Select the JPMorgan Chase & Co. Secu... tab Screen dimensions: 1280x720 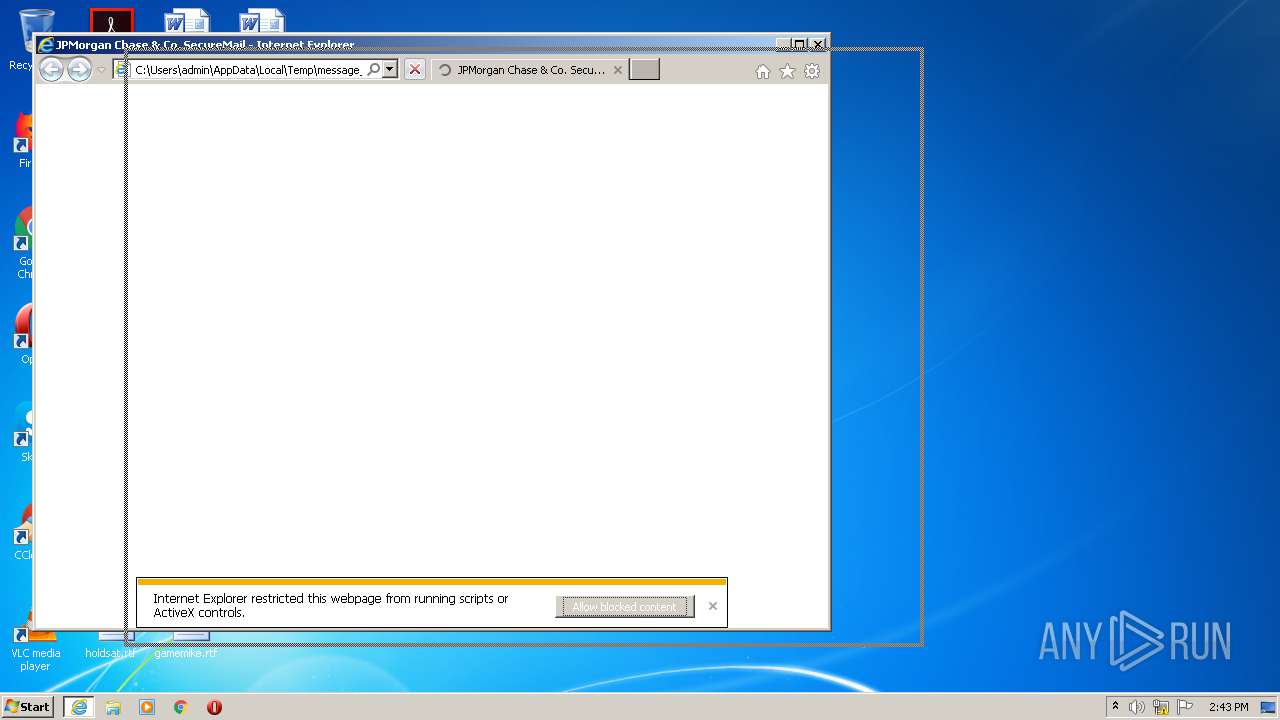(x=530, y=70)
